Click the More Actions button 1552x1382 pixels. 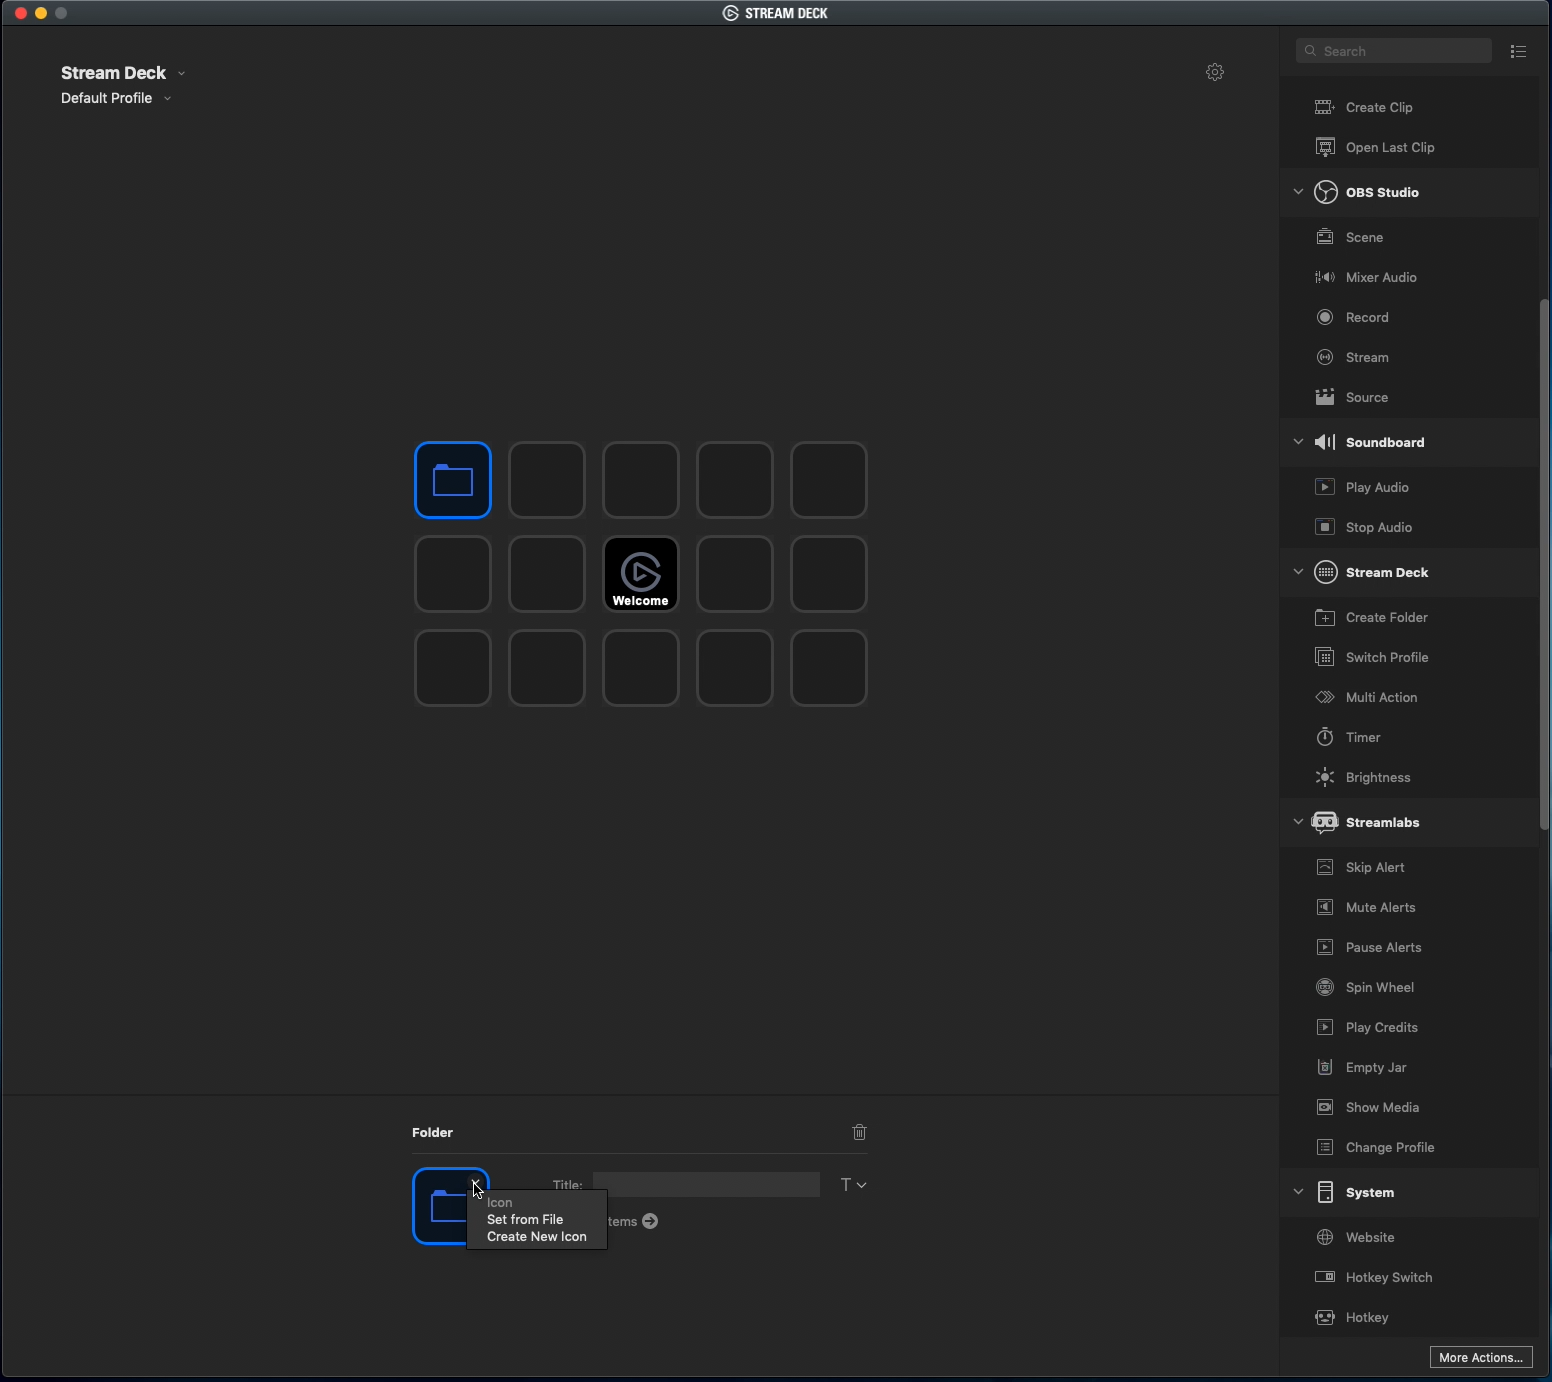[1481, 1357]
